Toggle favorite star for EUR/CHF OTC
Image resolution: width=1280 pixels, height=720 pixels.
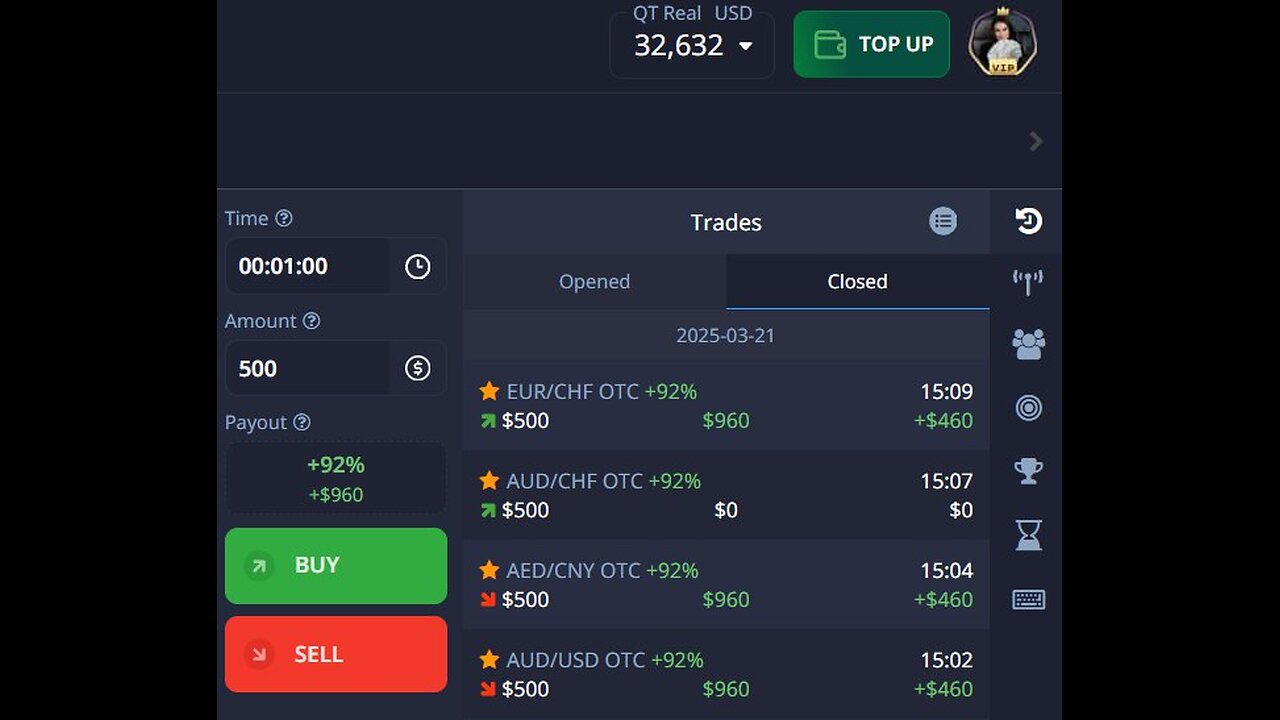click(489, 391)
